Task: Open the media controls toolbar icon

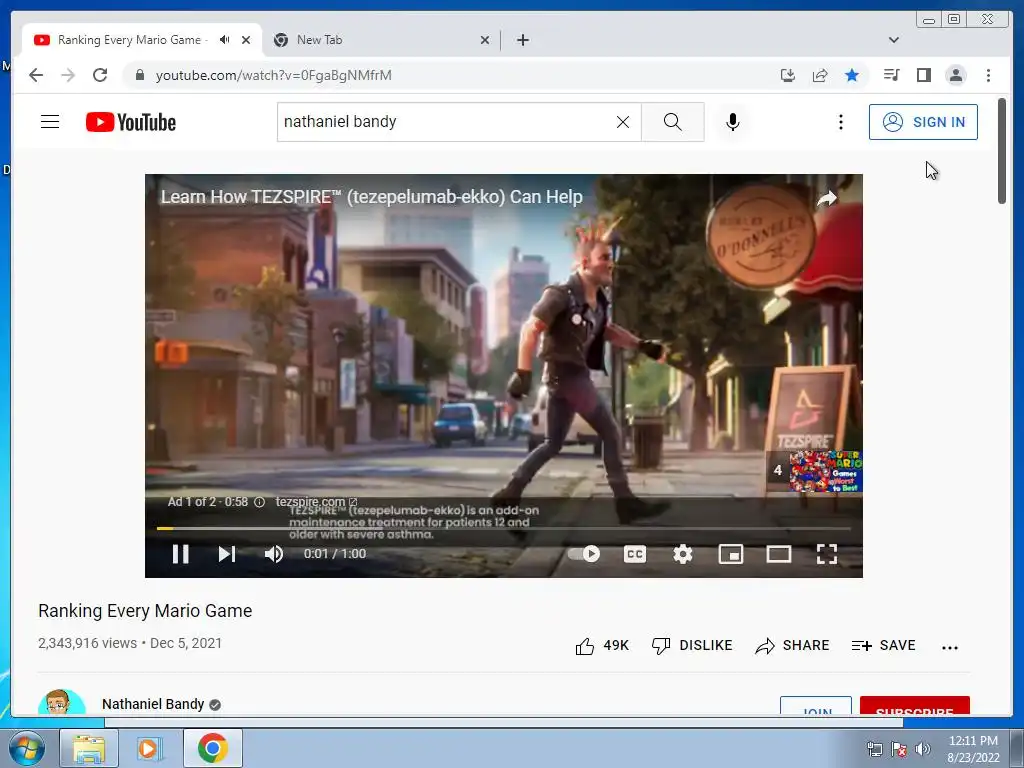Action: [891, 75]
